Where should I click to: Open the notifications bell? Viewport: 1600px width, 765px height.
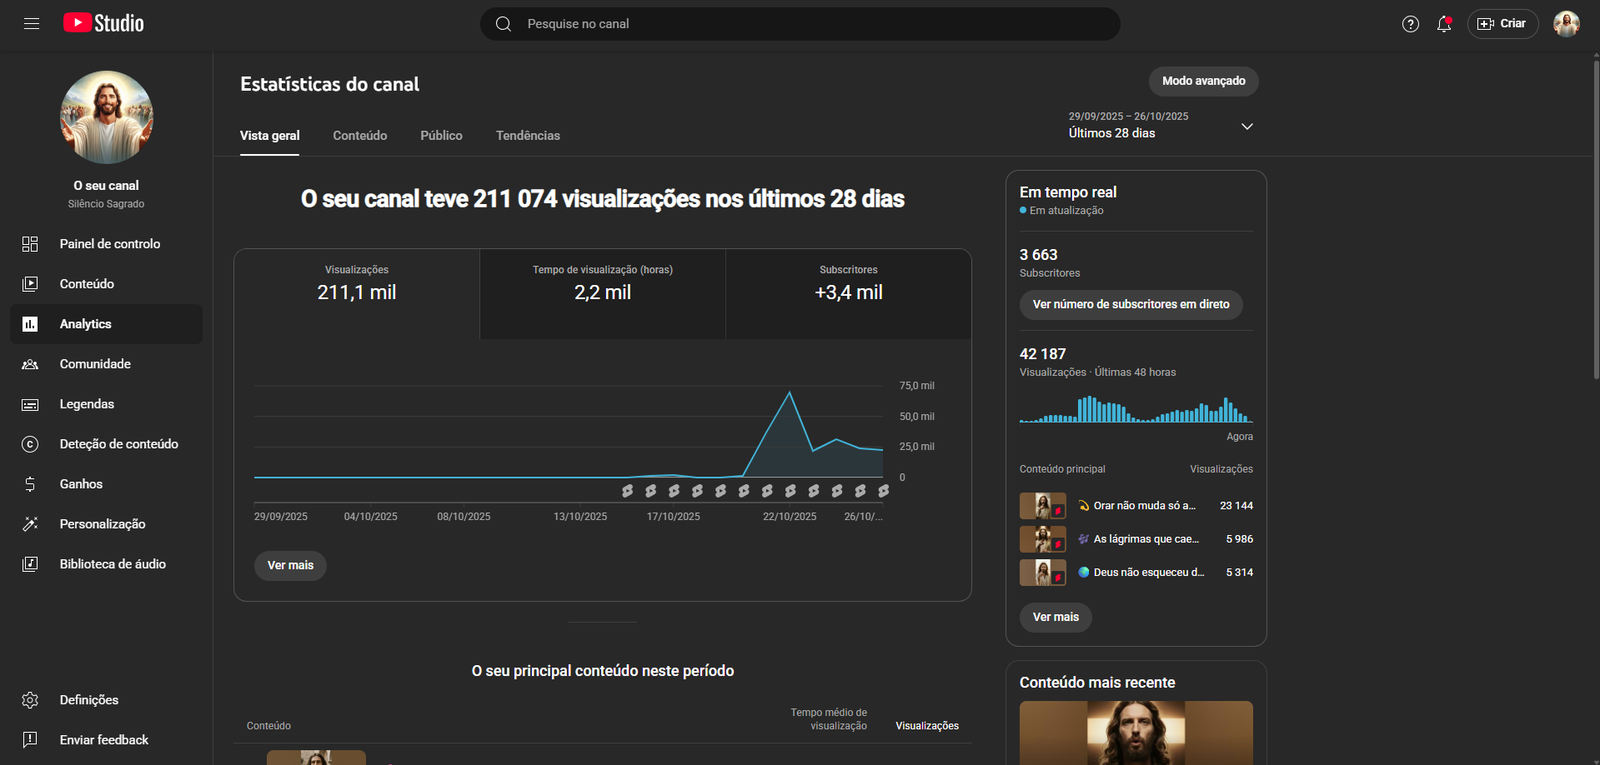1444,24
